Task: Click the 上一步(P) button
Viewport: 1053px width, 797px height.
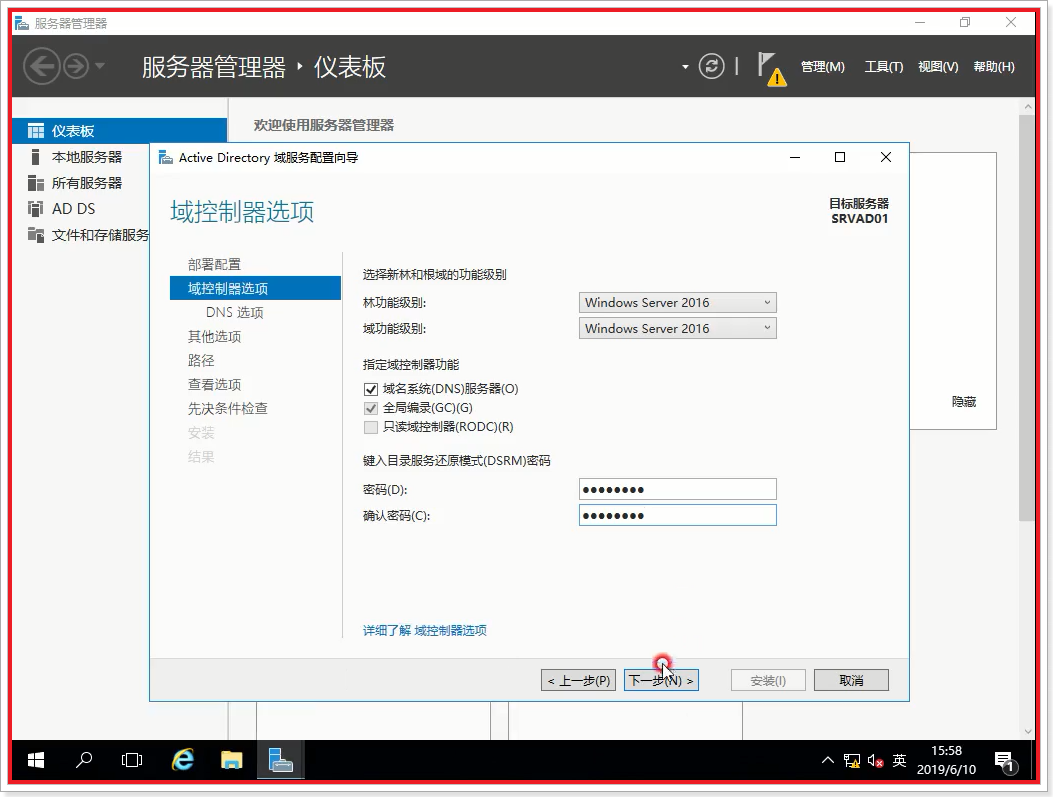Action: click(x=578, y=680)
